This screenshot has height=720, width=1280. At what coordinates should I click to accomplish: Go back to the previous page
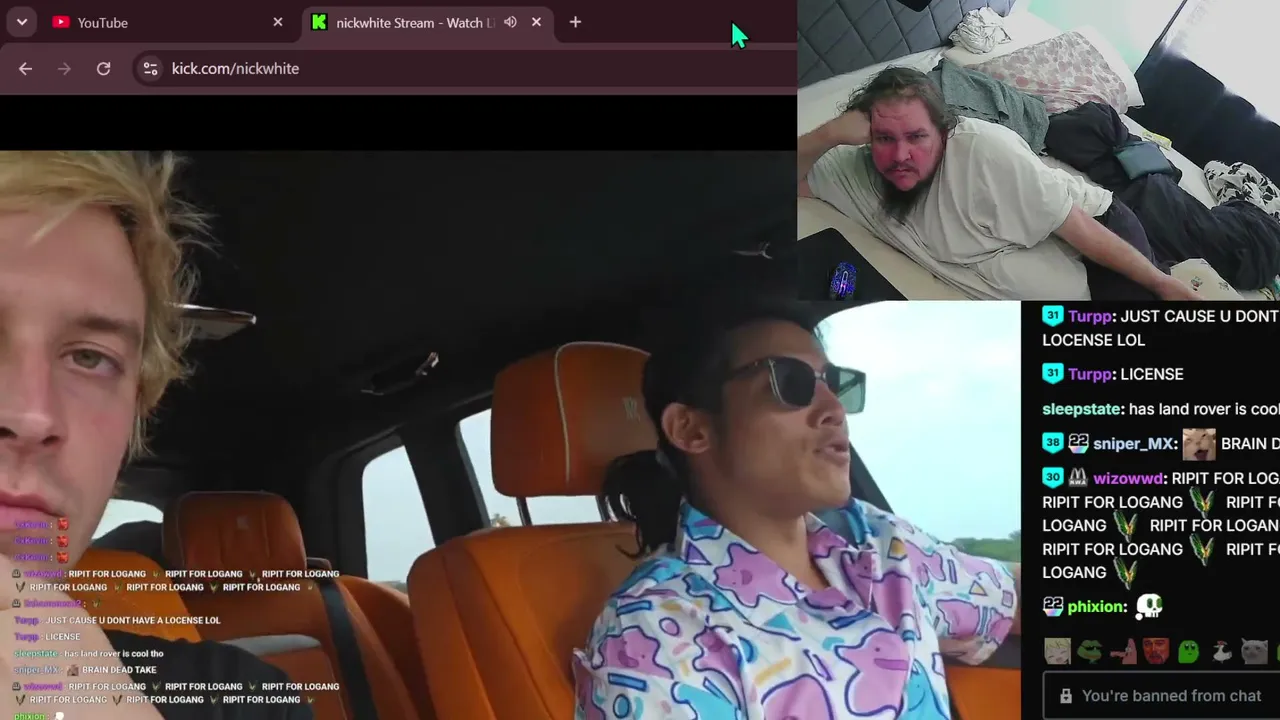pos(26,69)
